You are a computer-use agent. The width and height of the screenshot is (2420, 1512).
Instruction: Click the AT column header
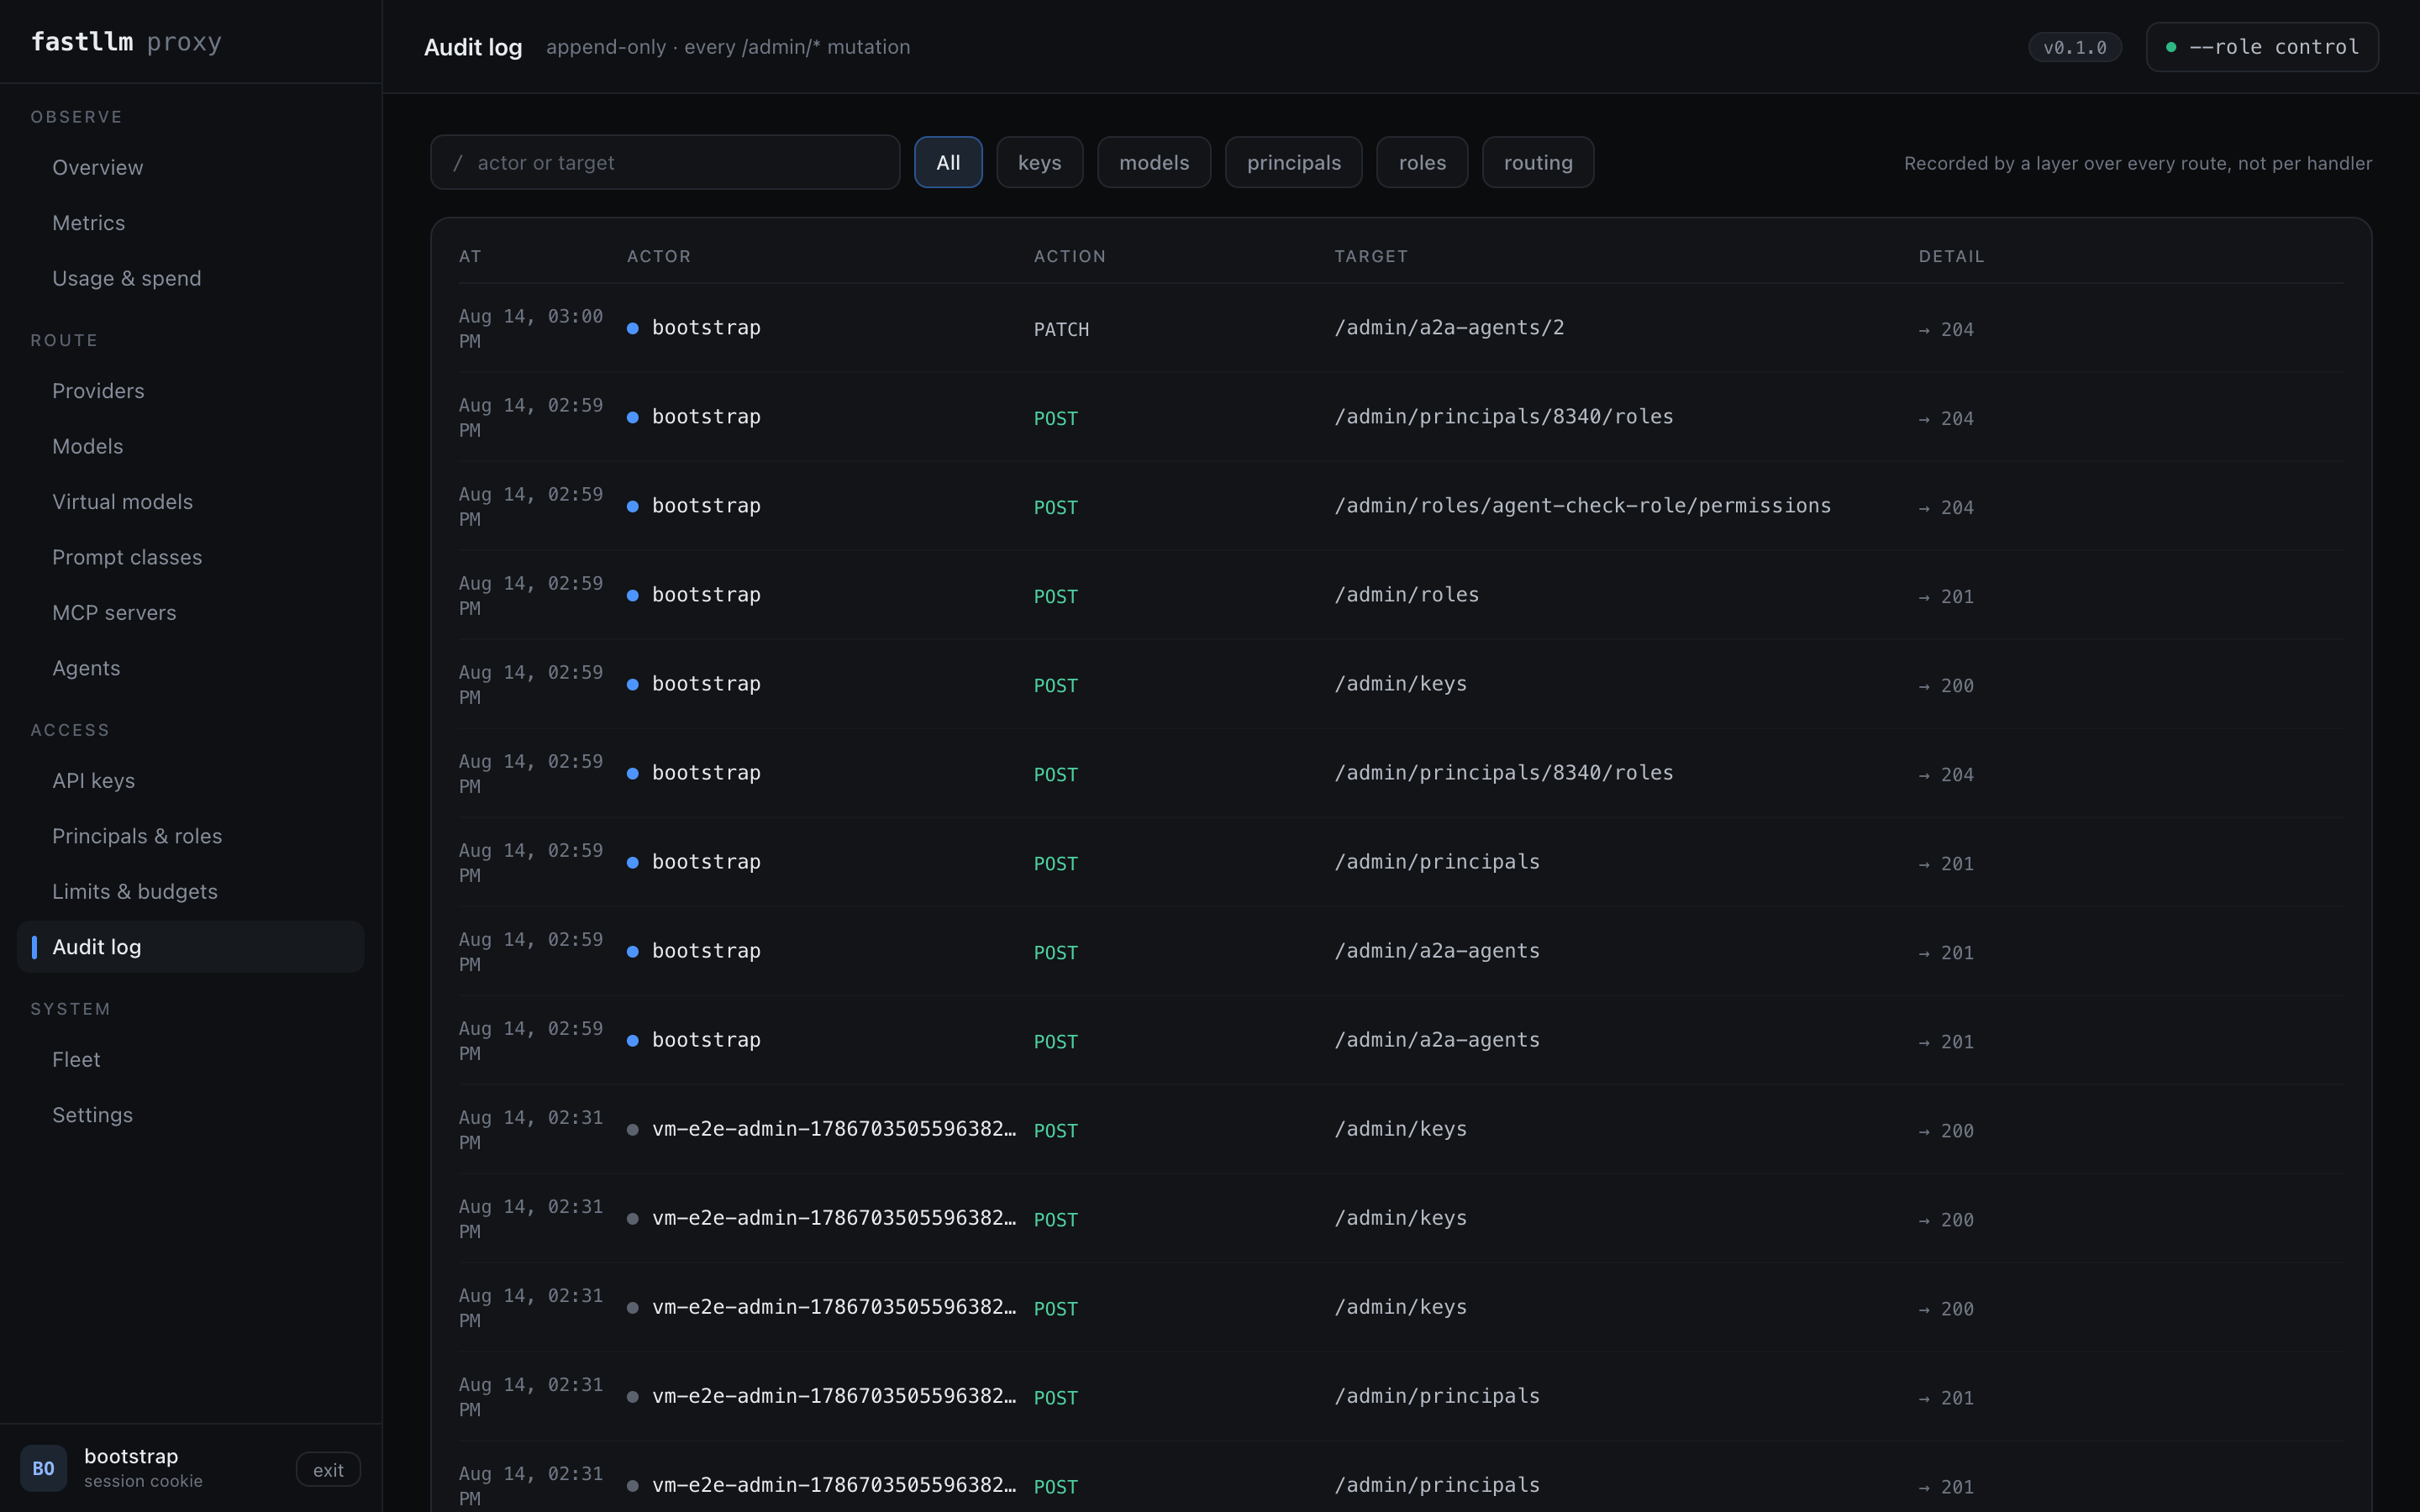[470, 257]
